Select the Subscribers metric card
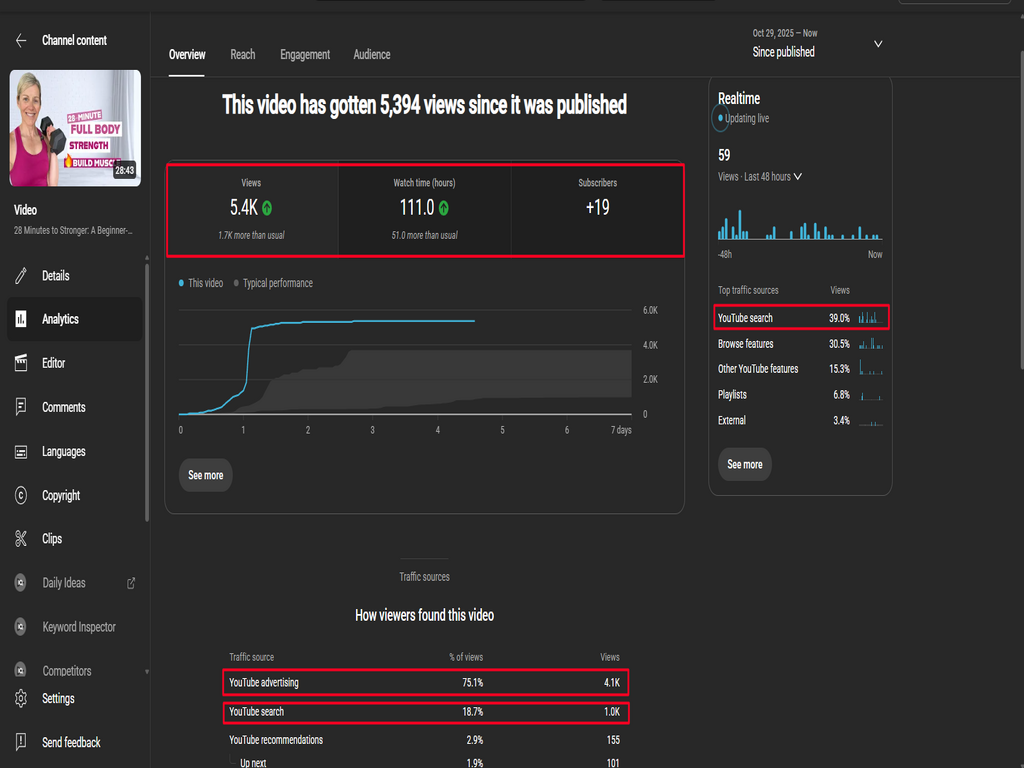This screenshot has width=1024, height=768. pos(597,210)
